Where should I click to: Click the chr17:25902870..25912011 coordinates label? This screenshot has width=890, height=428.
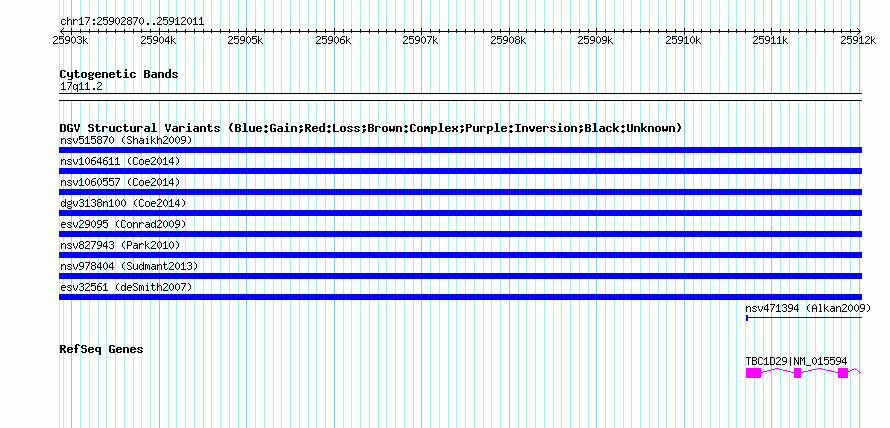(x=132, y=22)
